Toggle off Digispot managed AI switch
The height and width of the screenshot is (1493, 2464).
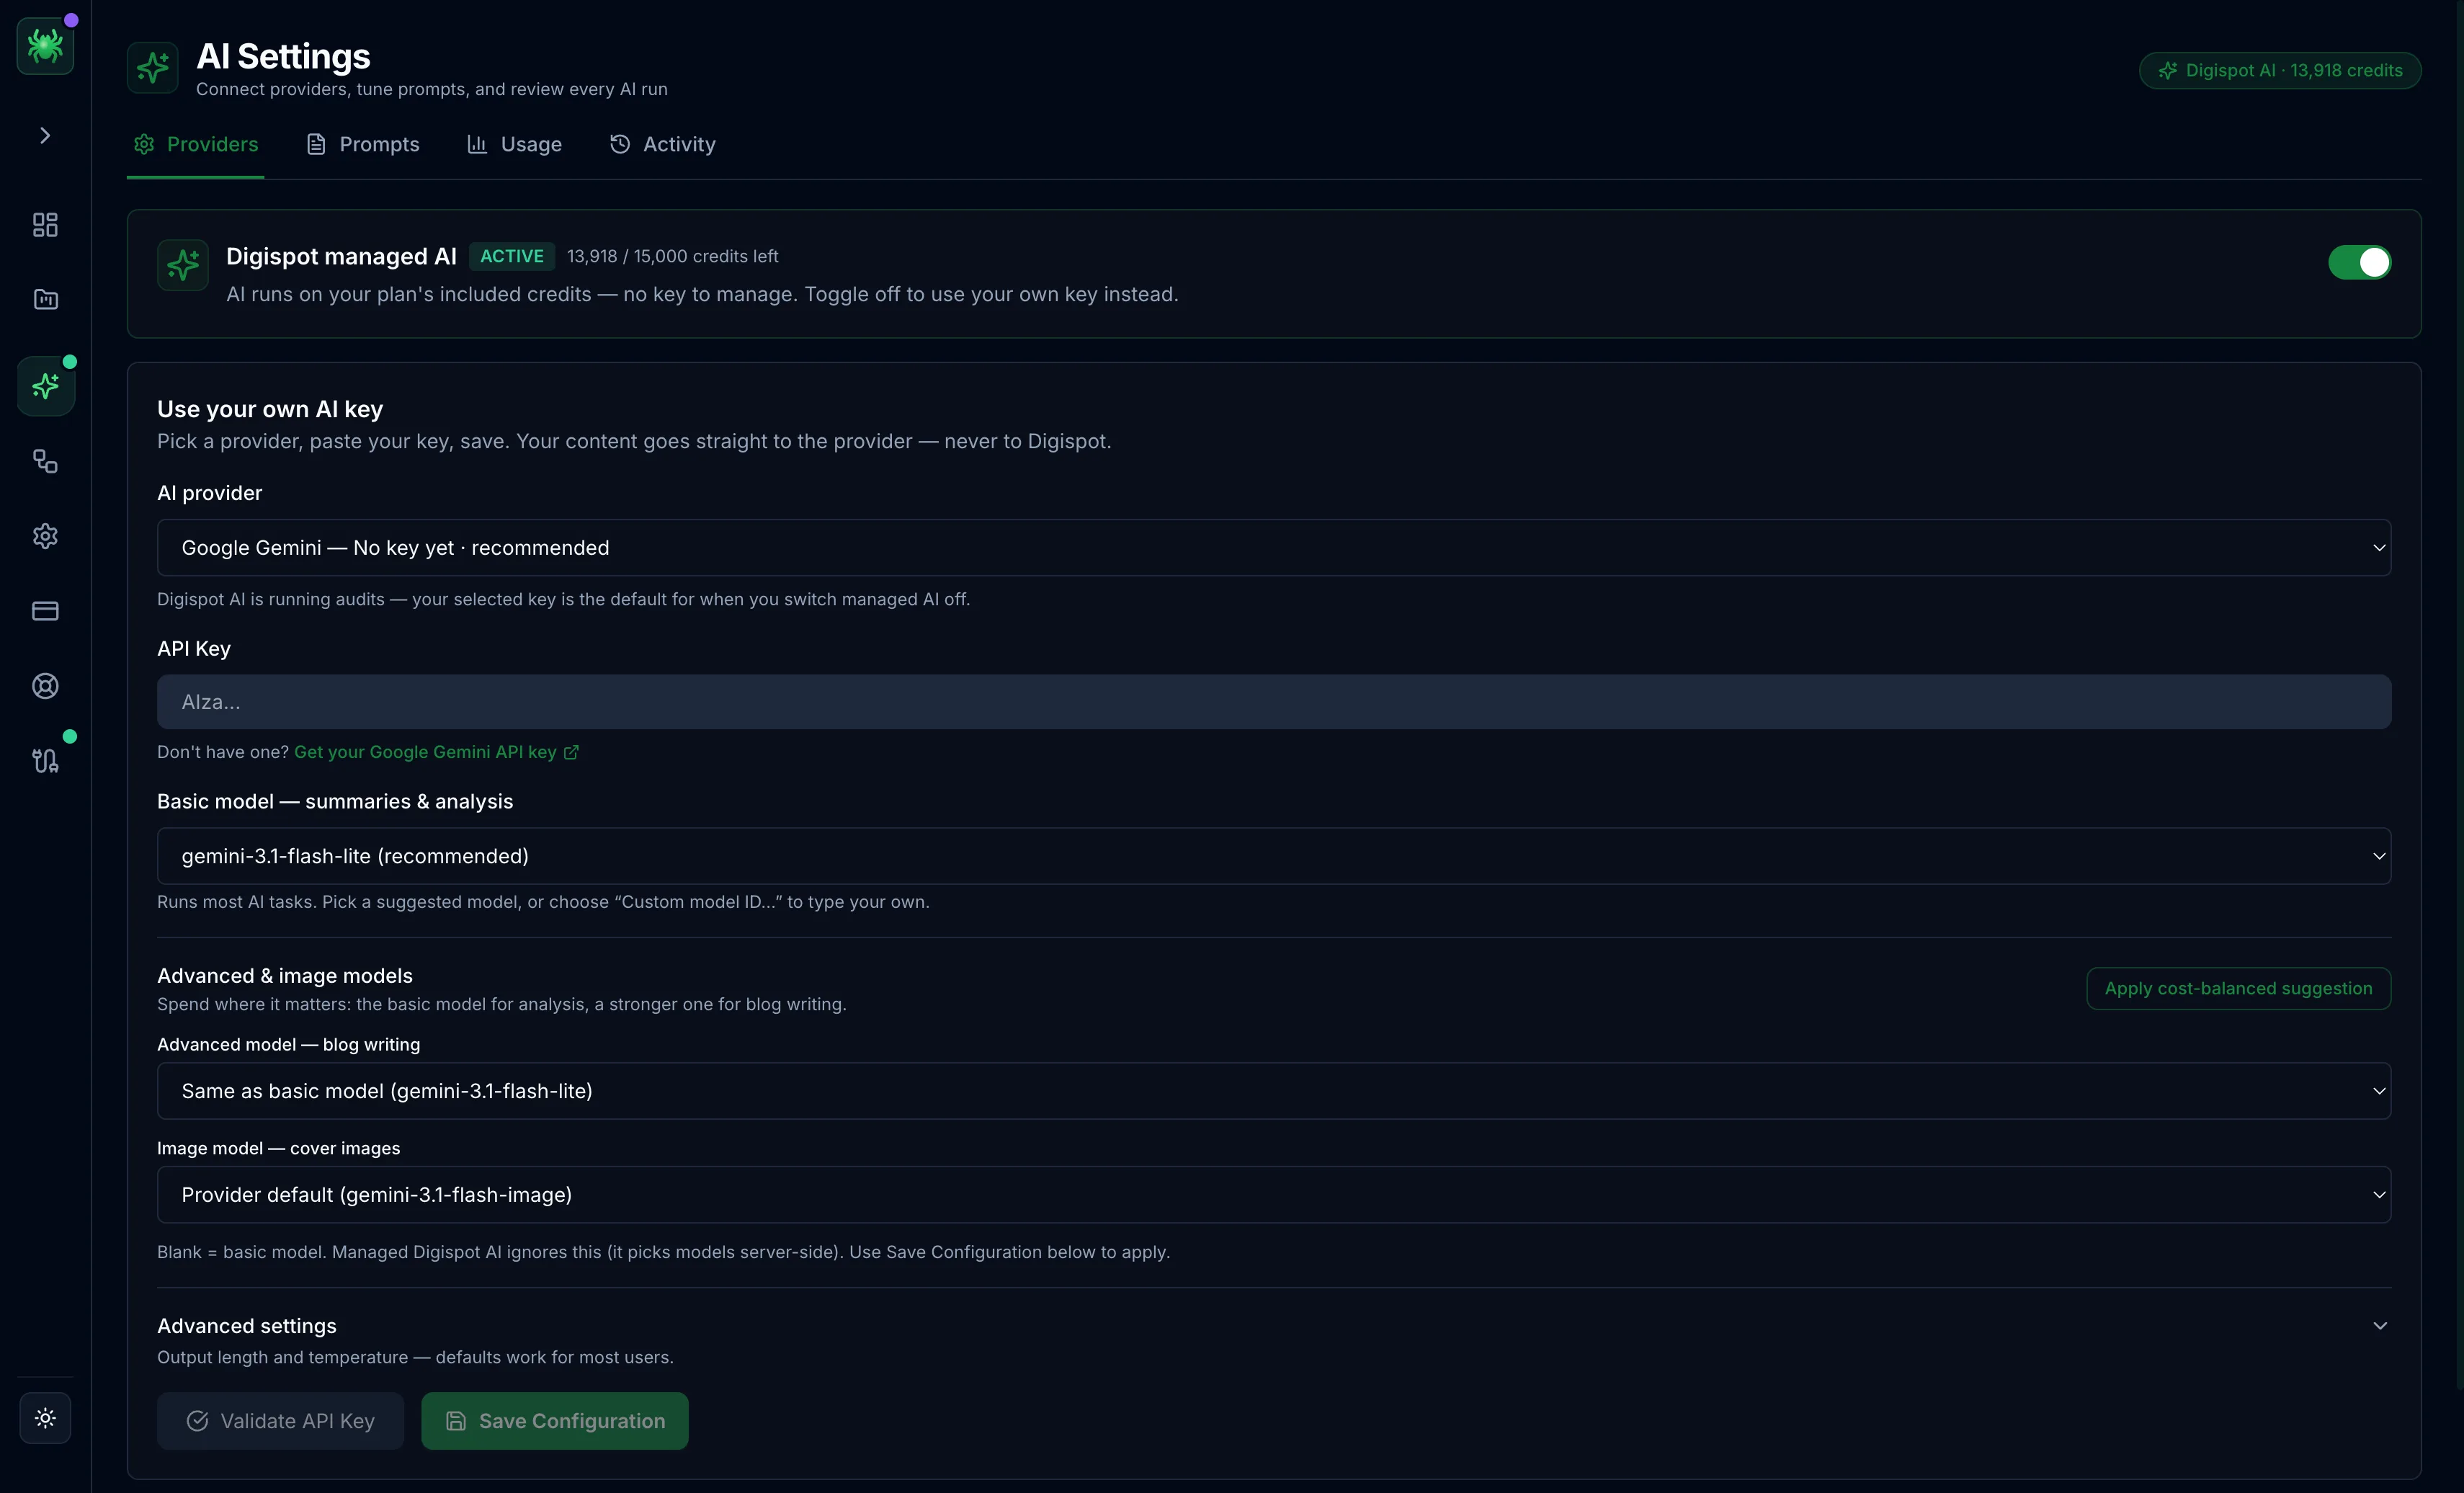[x=2359, y=262]
